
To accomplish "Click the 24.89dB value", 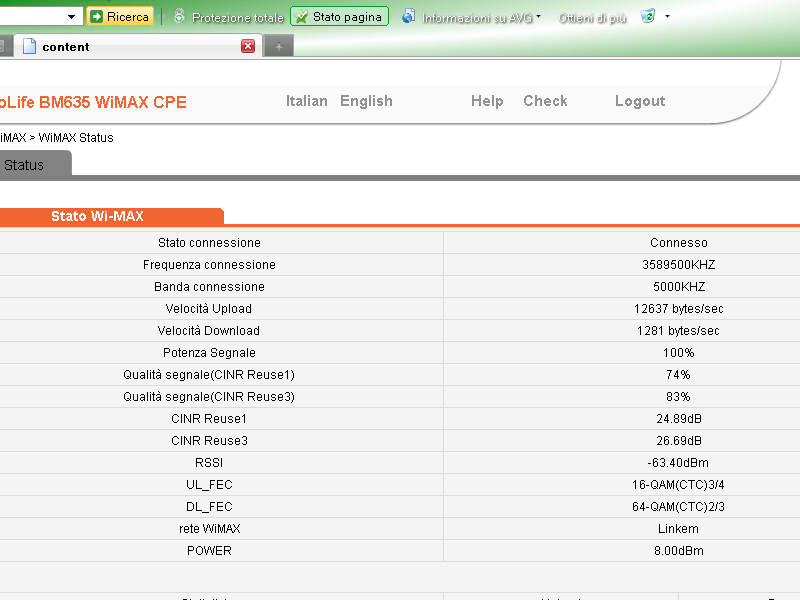I will tap(679, 418).
